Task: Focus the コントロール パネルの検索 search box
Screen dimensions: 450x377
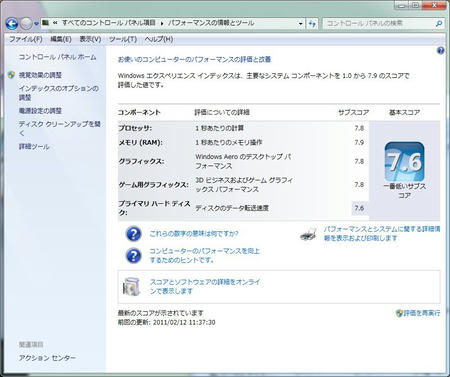Action: pos(379,23)
